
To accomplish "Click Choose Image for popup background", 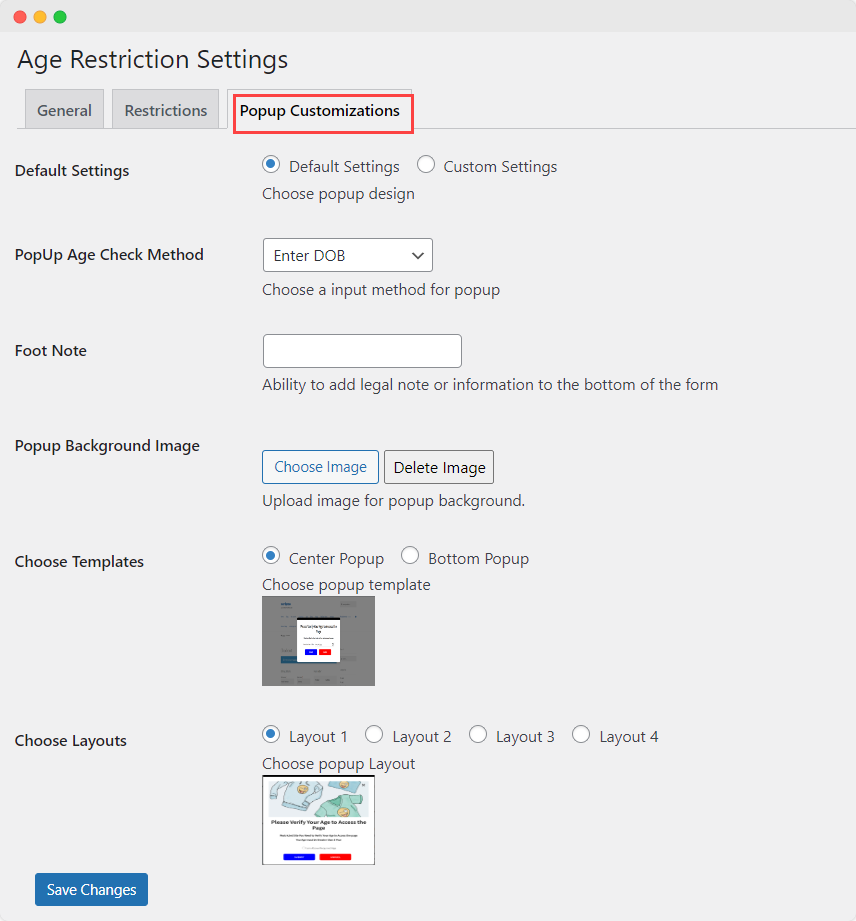I will coord(320,466).
